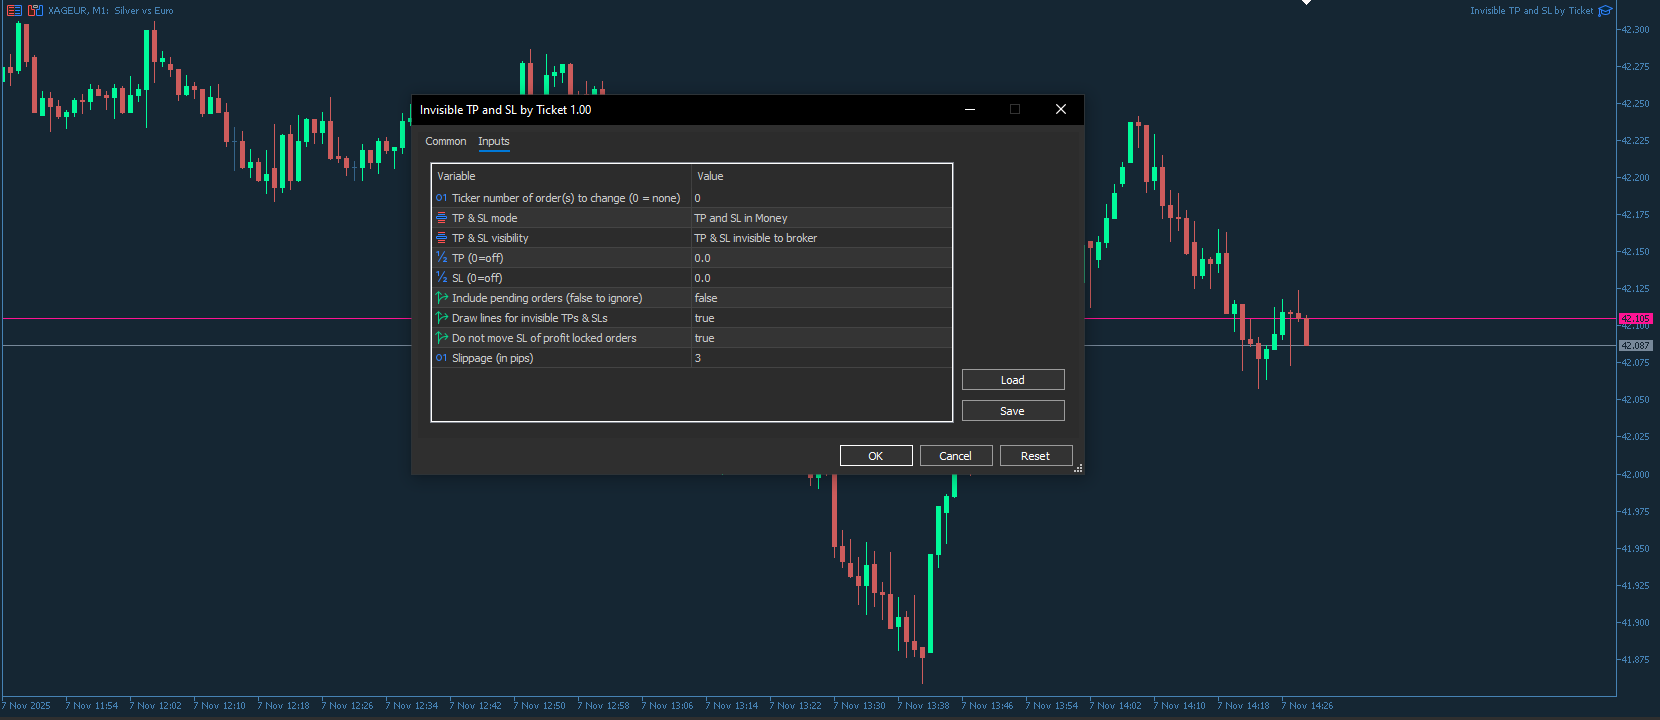Click the OK button

(x=875, y=456)
